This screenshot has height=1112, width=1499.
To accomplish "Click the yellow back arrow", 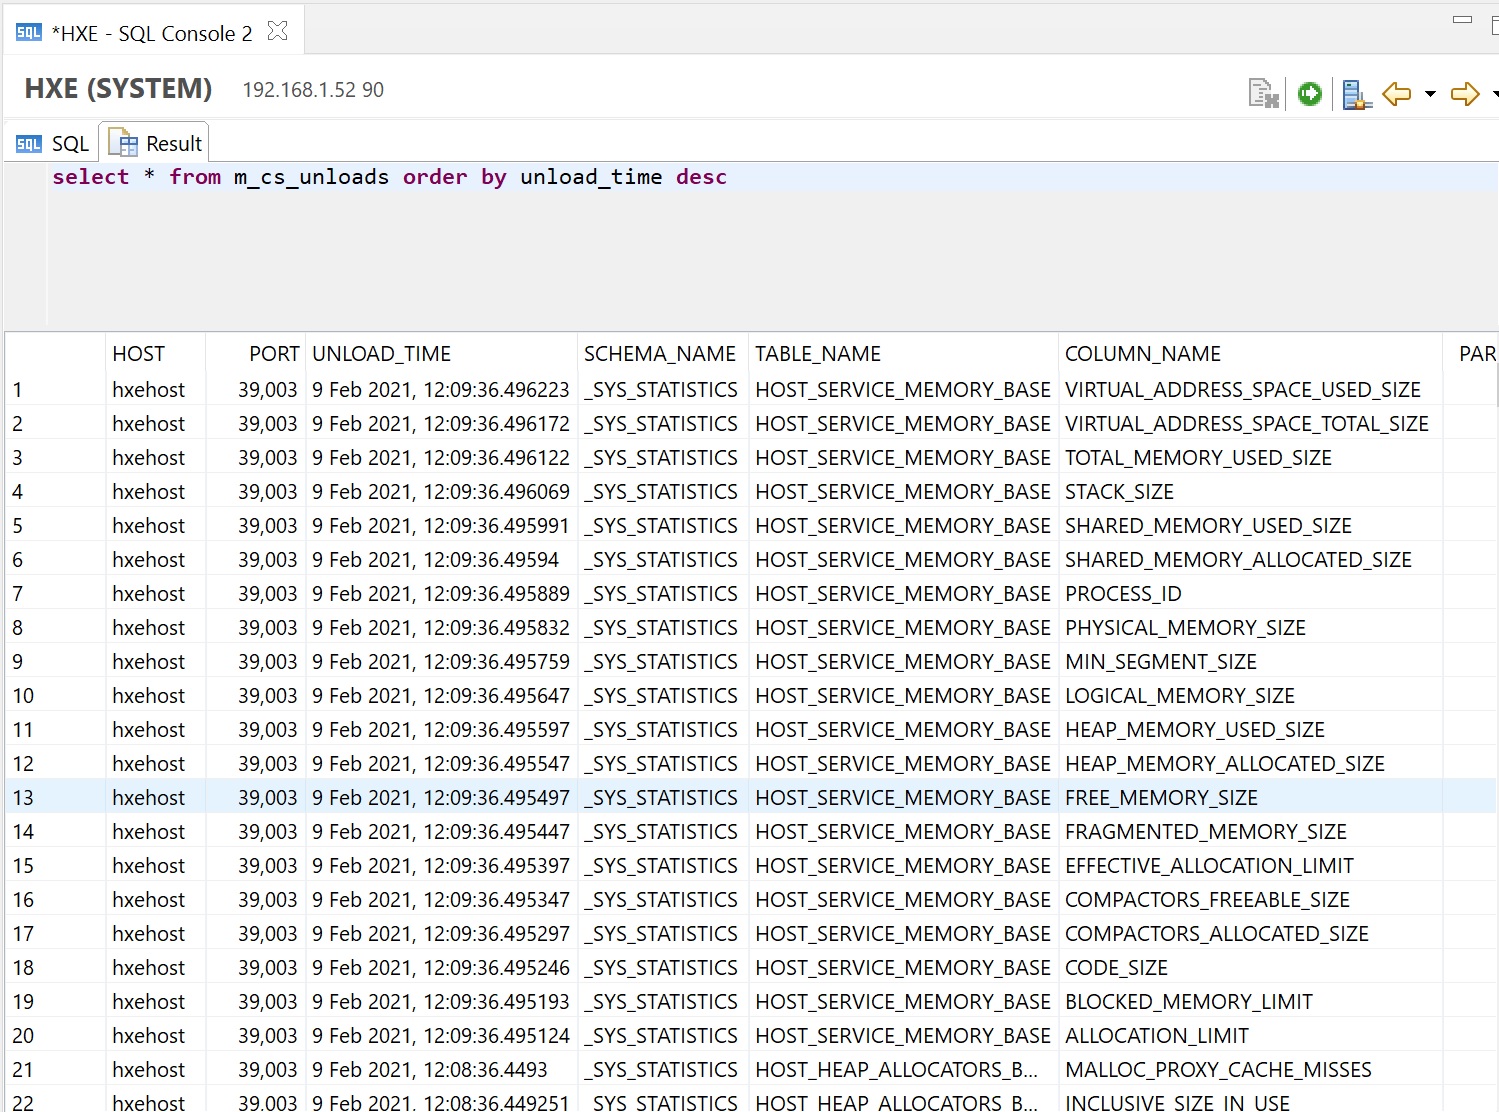I will click(1396, 94).
